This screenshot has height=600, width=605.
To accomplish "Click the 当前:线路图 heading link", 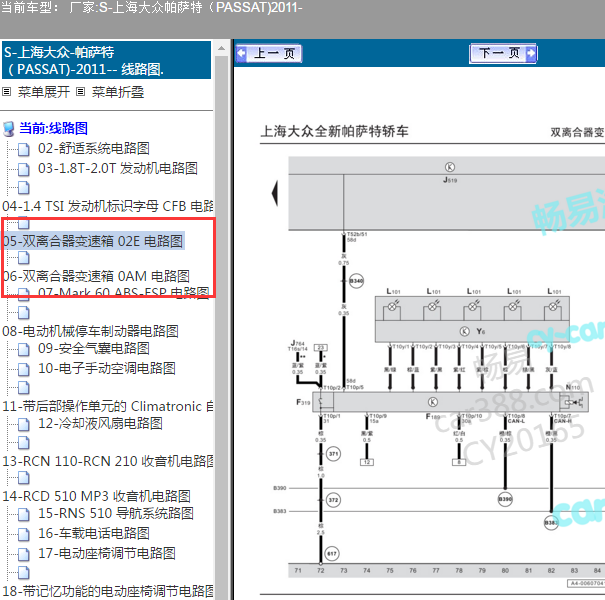I will pyautogui.click(x=54, y=128).
